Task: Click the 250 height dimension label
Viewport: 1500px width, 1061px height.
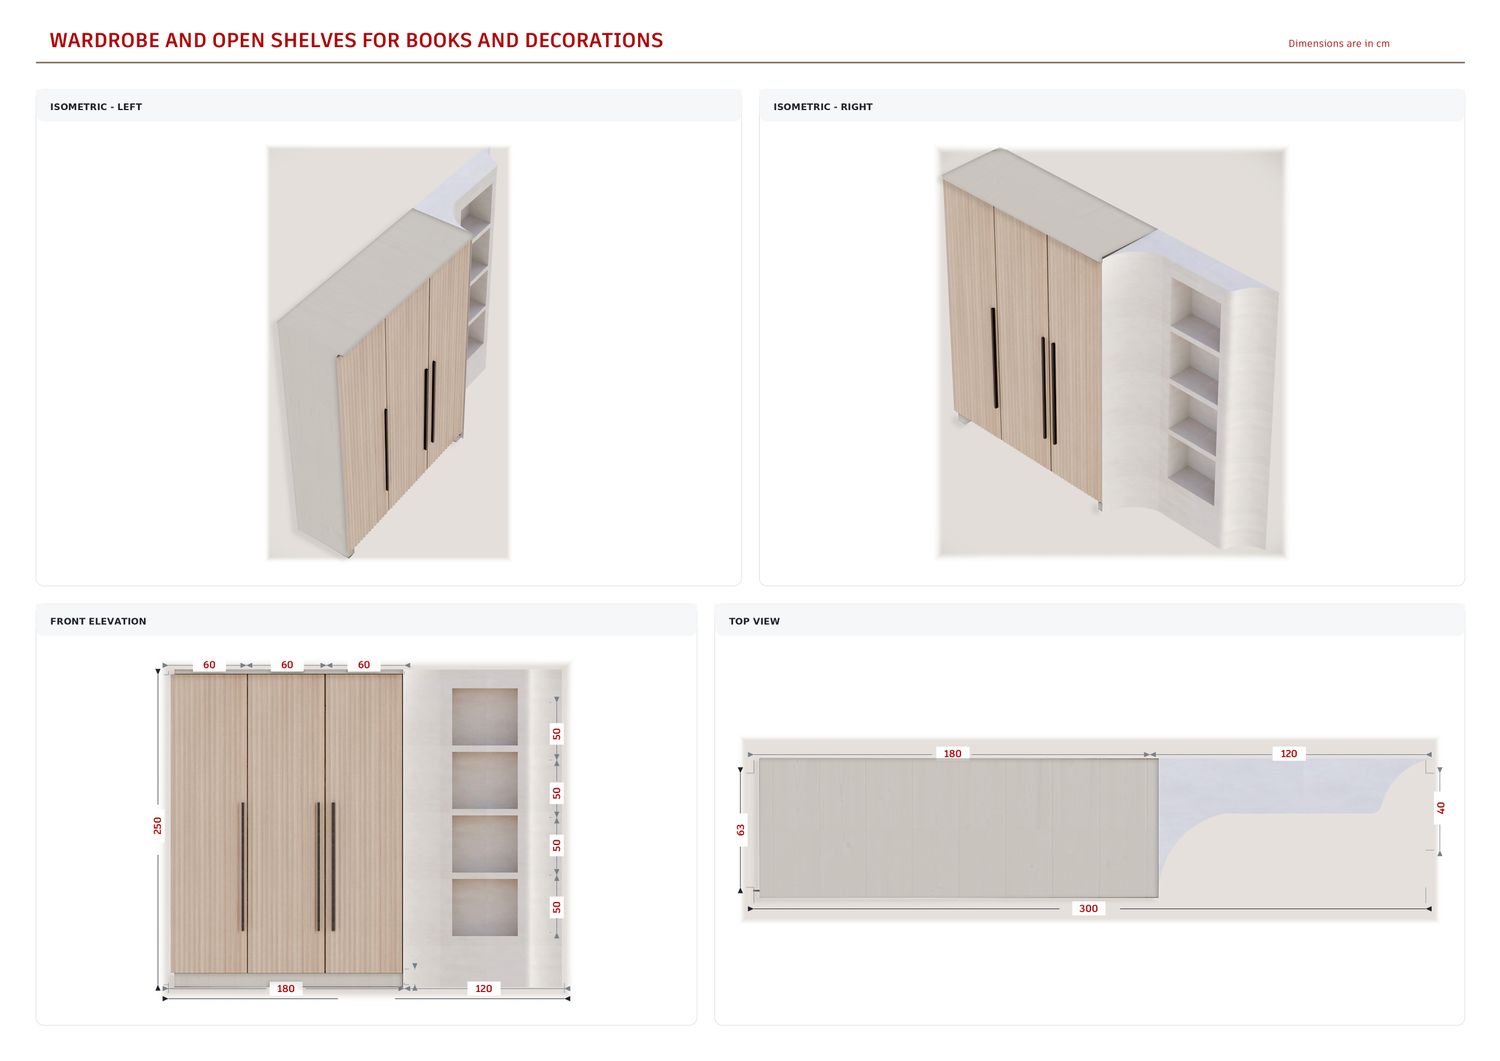Action: (x=157, y=826)
